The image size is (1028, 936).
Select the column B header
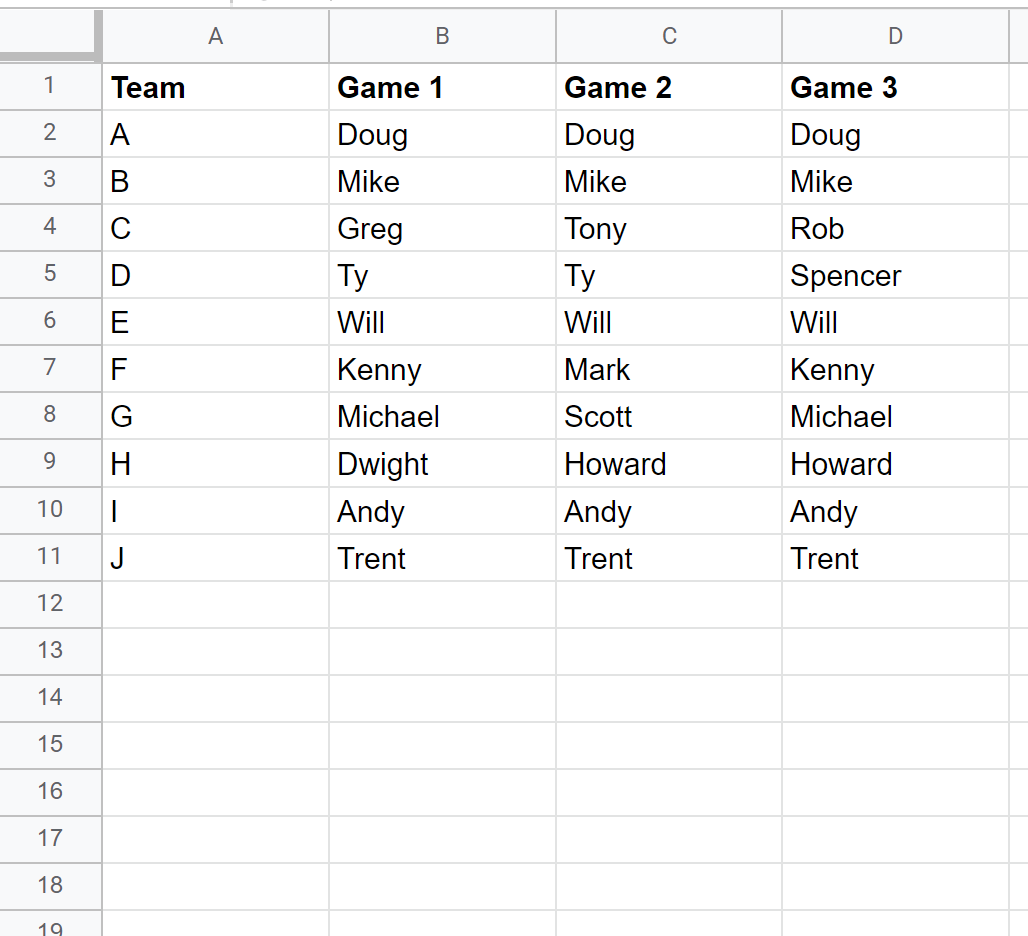click(443, 36)
